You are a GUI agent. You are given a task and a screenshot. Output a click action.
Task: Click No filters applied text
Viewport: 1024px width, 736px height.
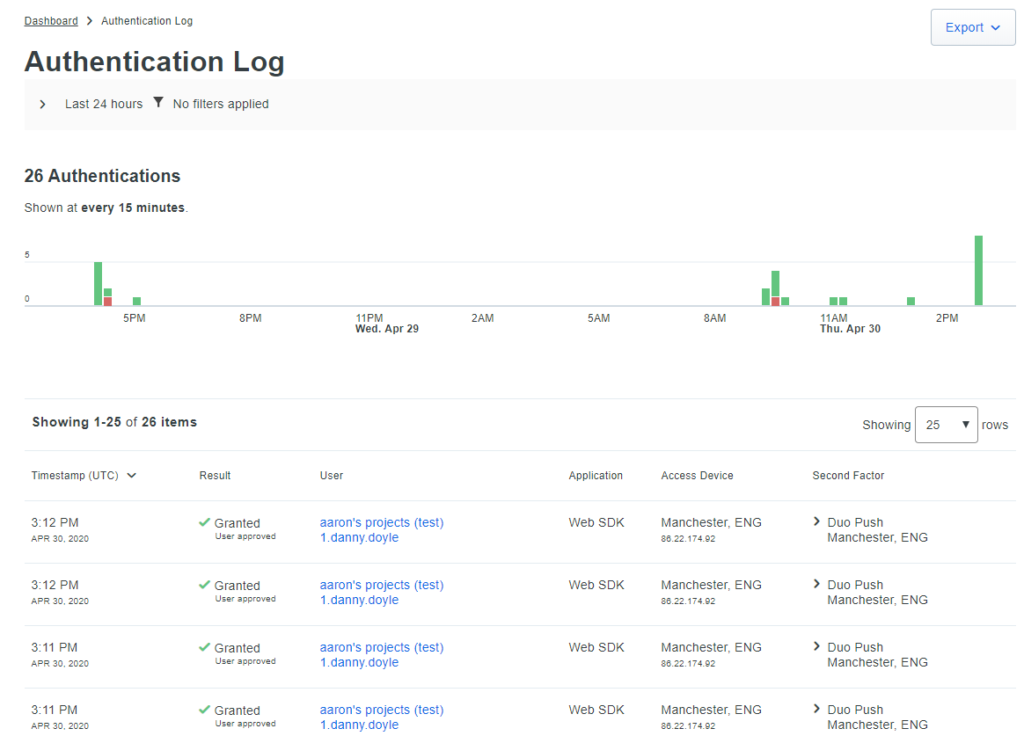[221, 104]
